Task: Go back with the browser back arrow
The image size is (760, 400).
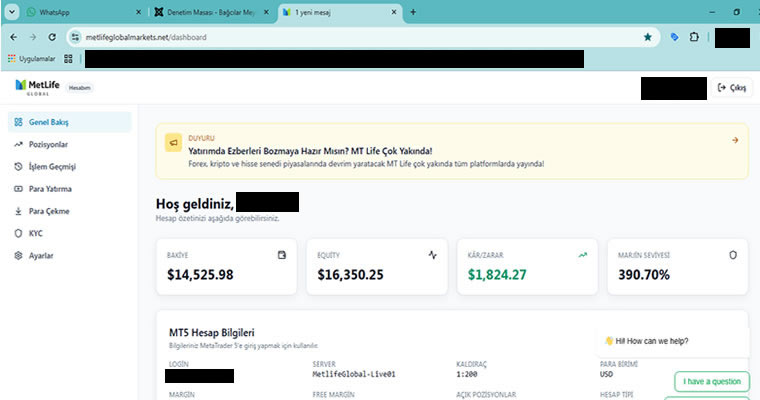Action: (x=14, y=37)
